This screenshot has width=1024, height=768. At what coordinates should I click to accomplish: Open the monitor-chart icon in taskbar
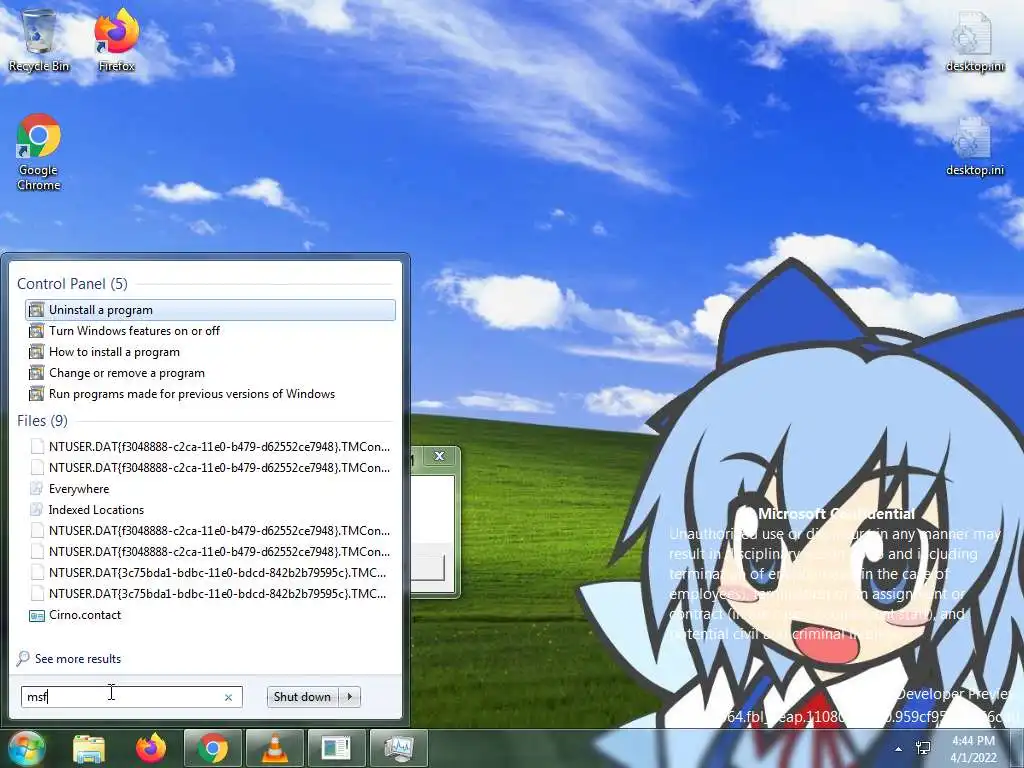click(399, 748)
